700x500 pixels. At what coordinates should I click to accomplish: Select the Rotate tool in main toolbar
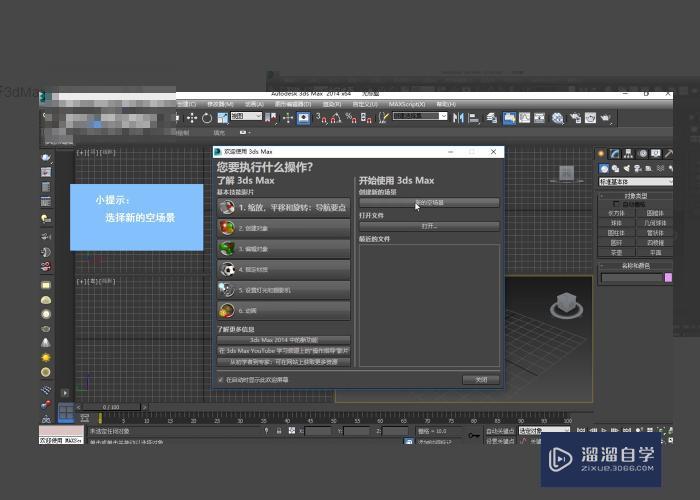206,118
